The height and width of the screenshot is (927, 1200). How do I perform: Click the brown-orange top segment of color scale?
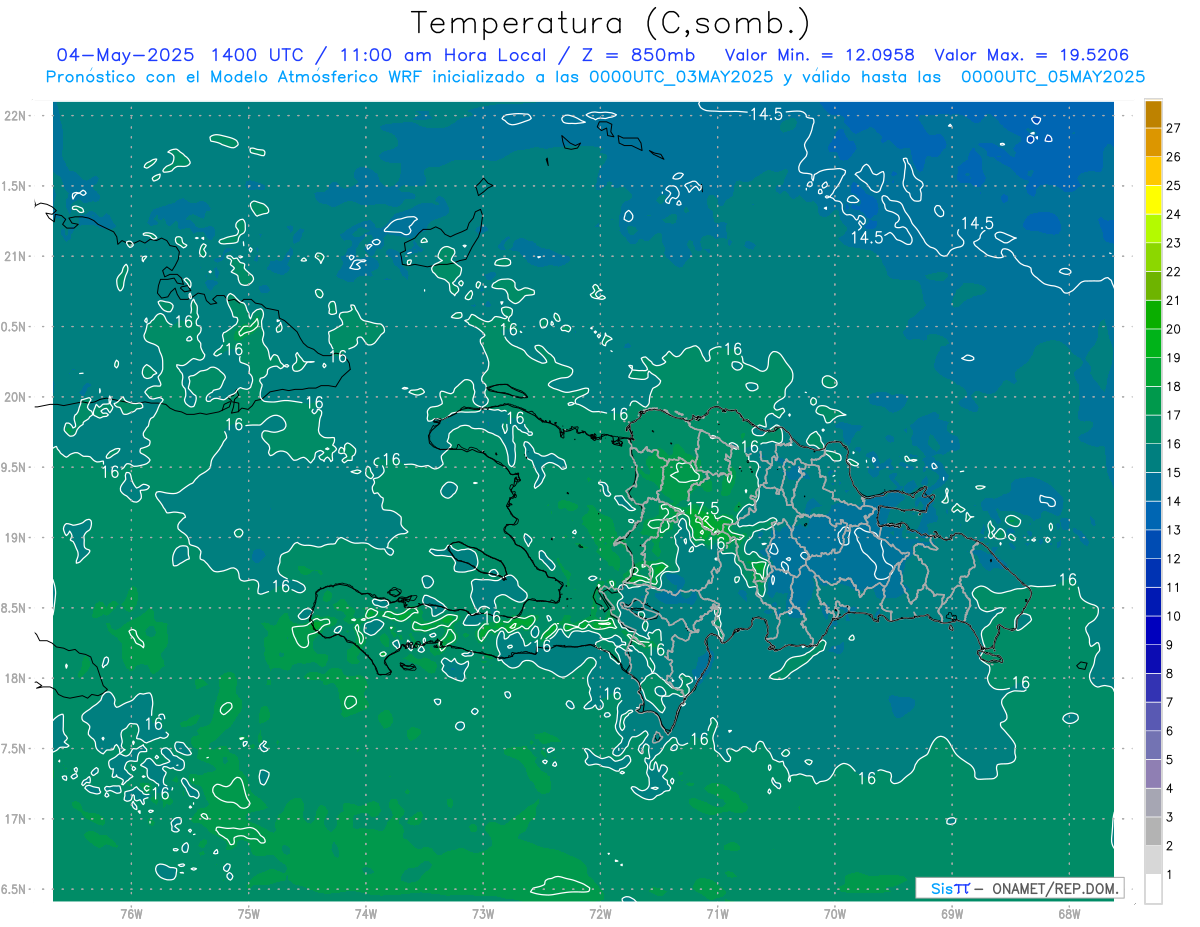(1153, 114)
